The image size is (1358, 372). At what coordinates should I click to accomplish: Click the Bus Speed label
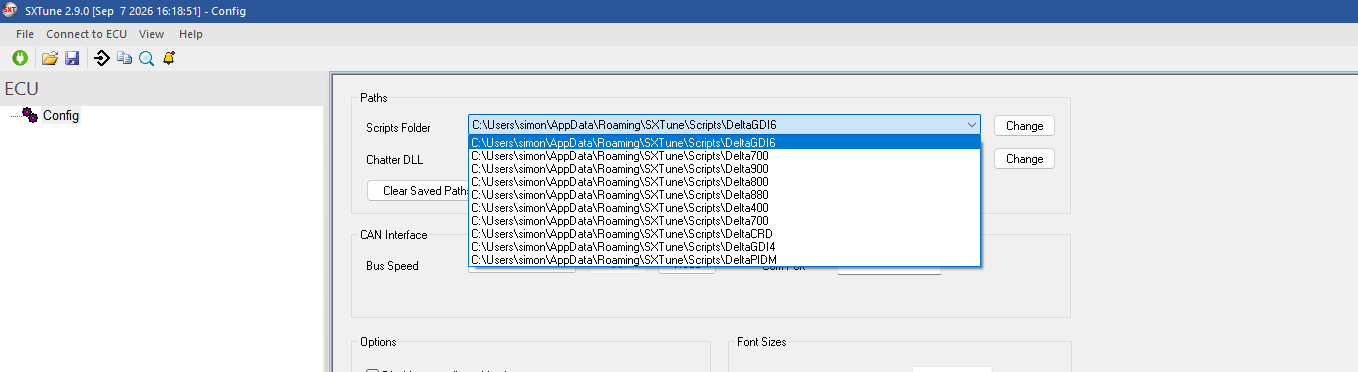(392, 266)
